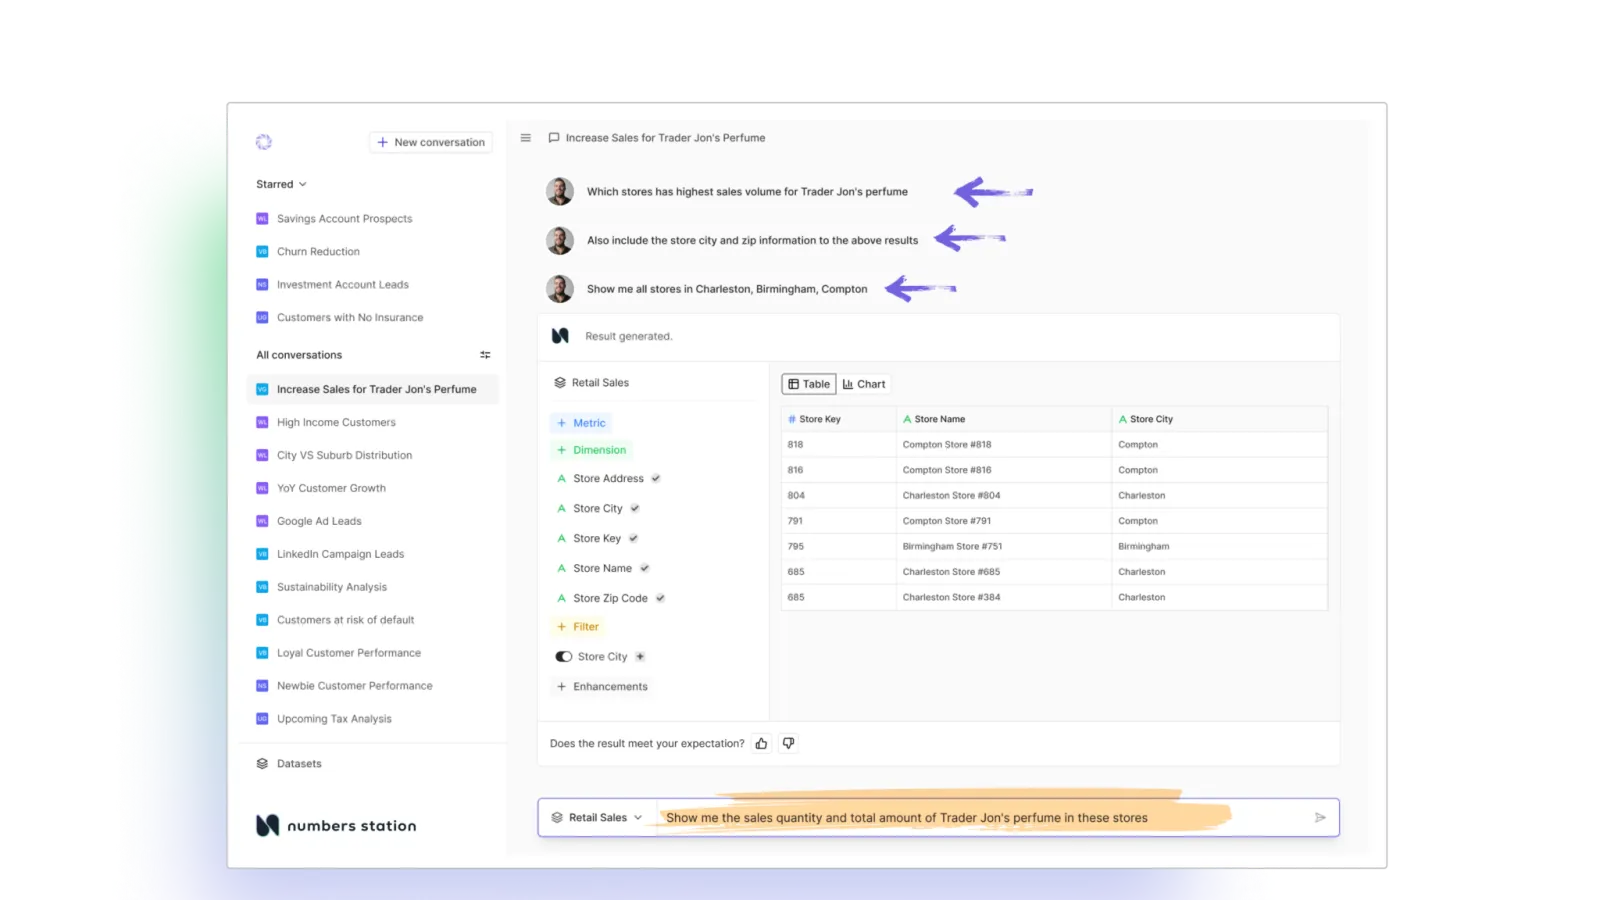The height and width of the screenshot is (900, 1600).
Task: Click the thumbs up feedback icon
Action: point(762,743)
